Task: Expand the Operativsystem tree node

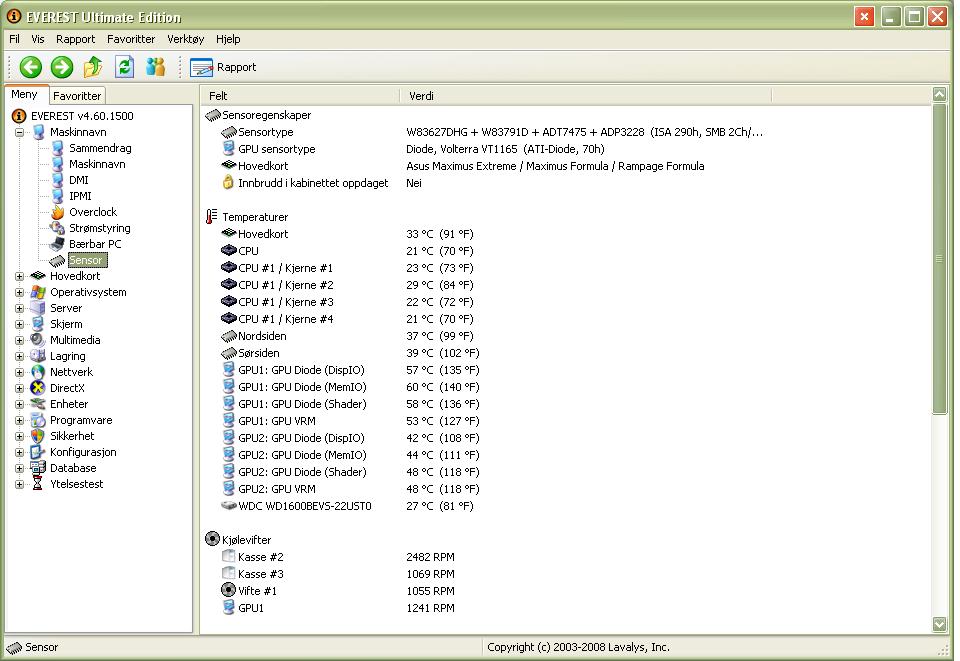Action: pos(20,293)
